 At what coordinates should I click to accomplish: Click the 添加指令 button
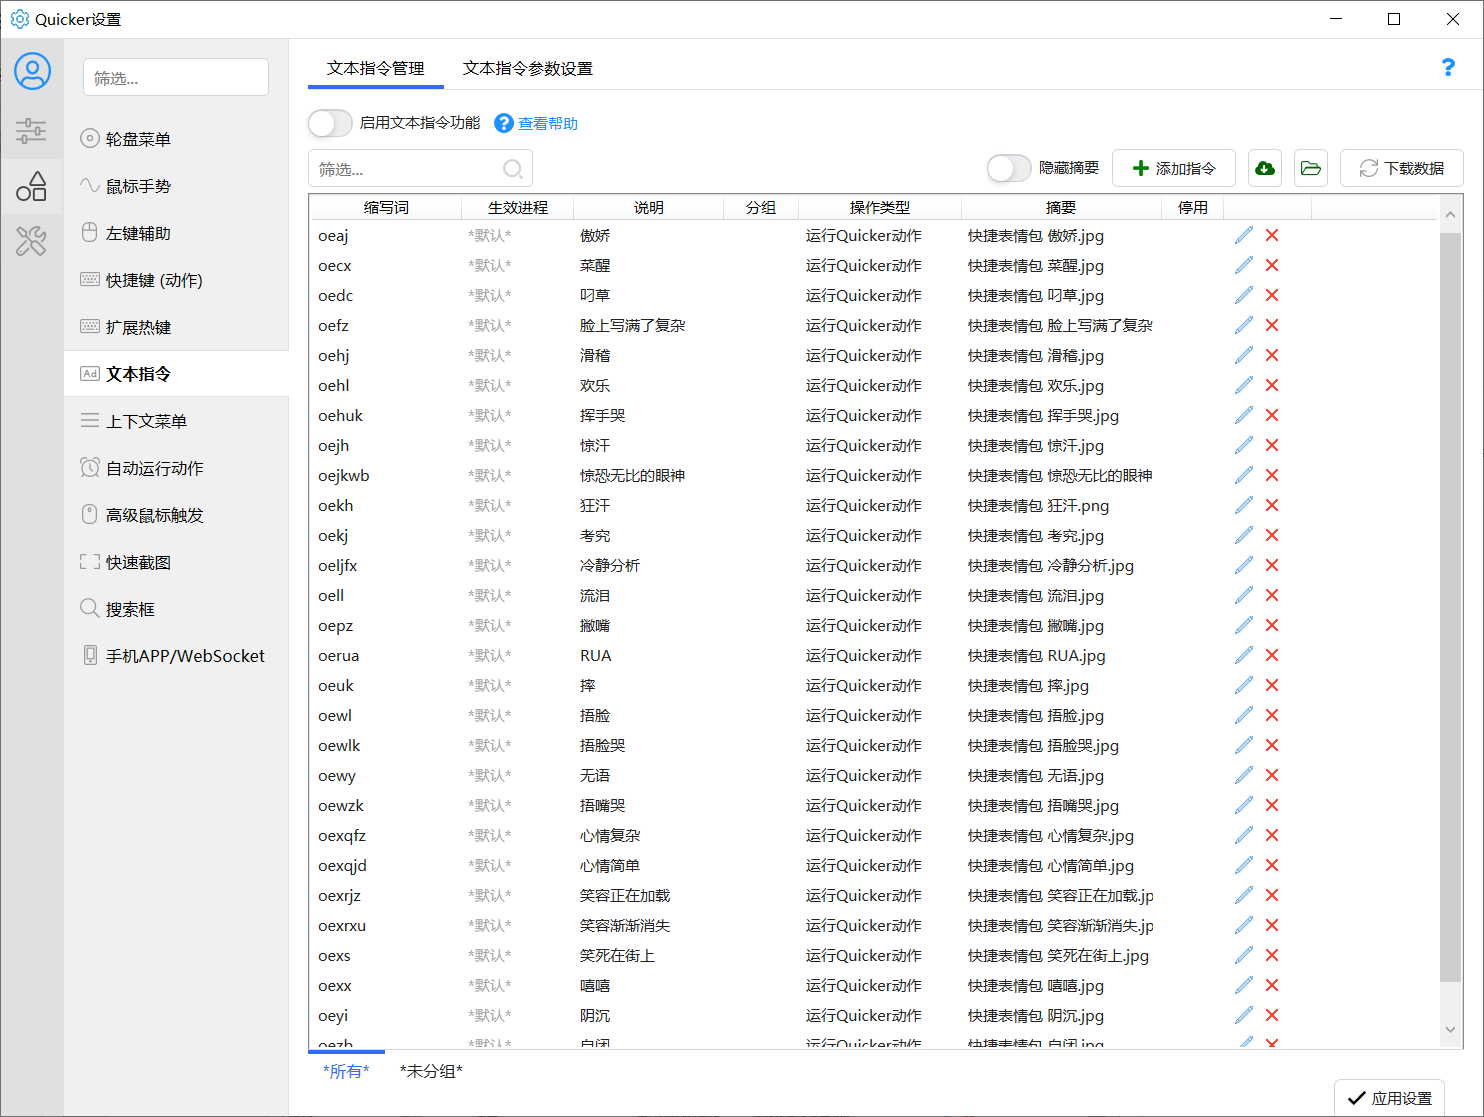coord(1174,168)
